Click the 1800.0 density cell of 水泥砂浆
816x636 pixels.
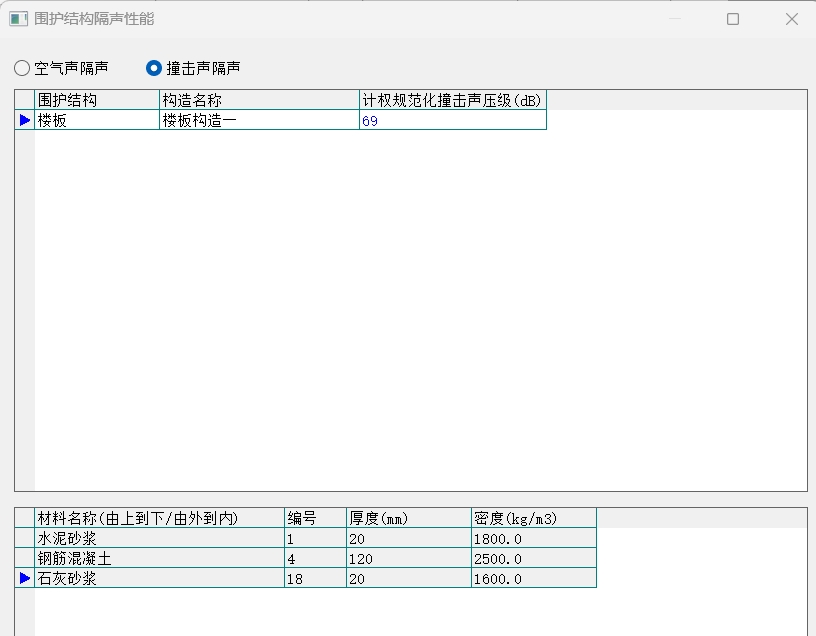(x=533, y=539)
